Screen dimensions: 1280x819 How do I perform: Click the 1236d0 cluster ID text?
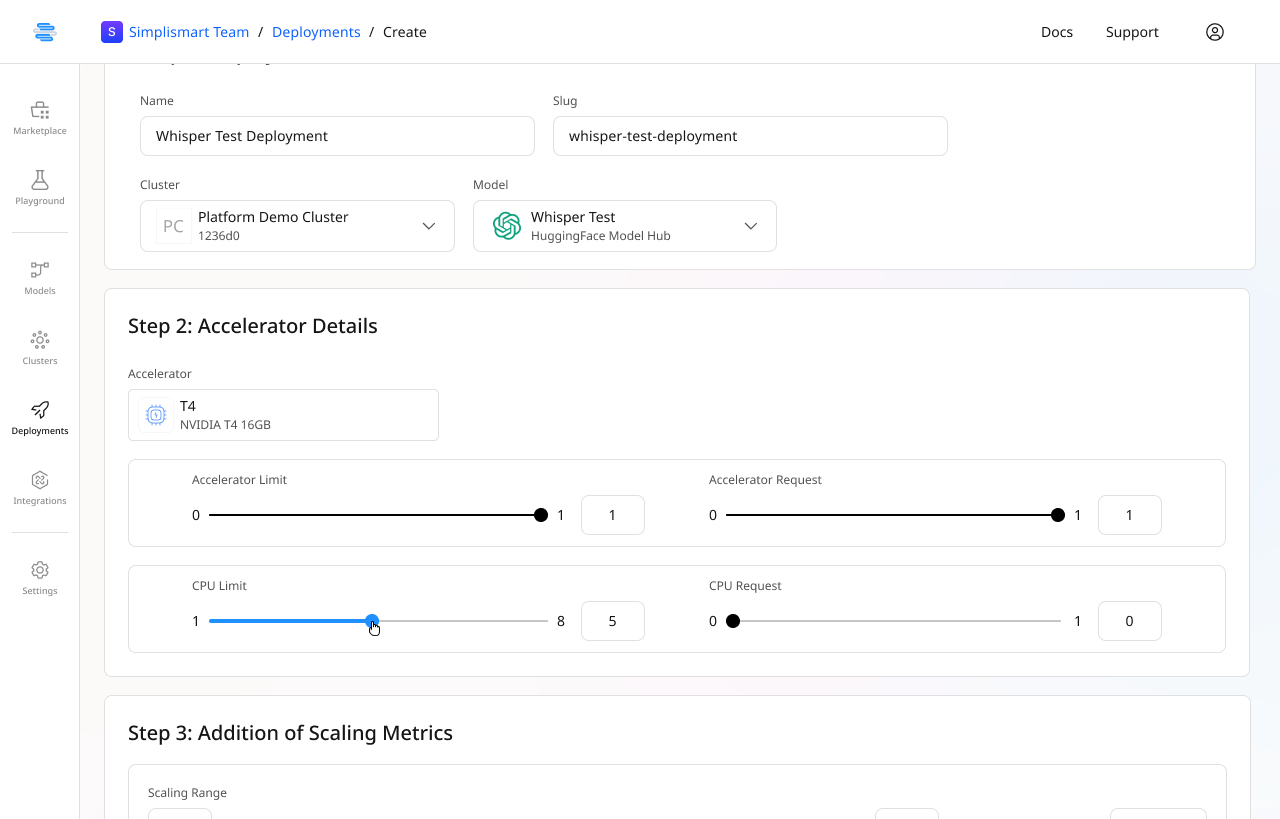[219, 236]
